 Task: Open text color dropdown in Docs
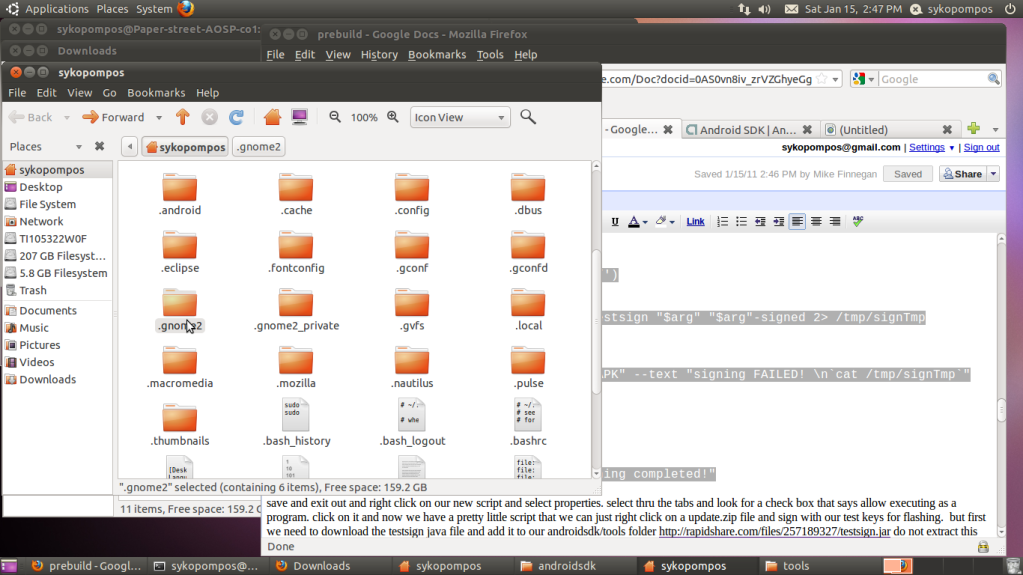pyautogui.click(x=645, y=222)
